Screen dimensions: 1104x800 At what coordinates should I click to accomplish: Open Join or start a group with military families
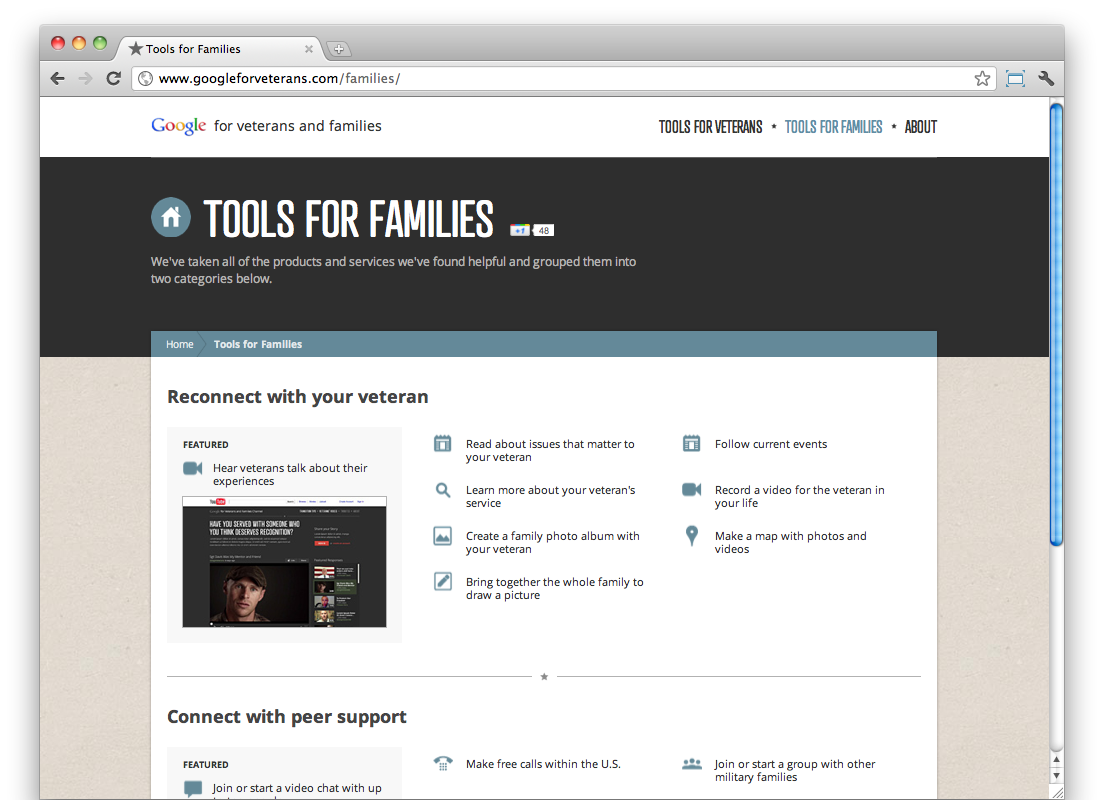pos(795,770)
